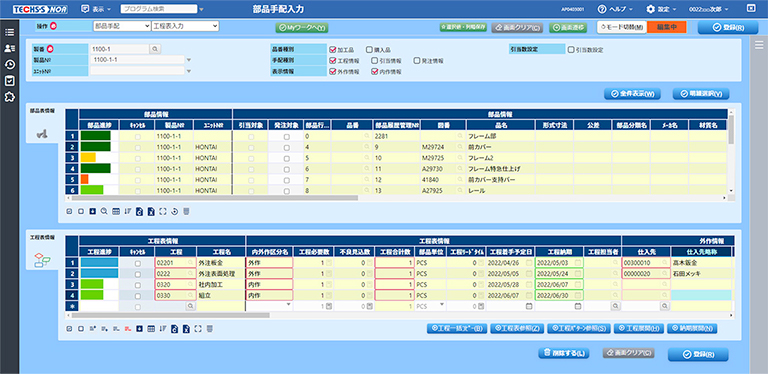This screenshot has height=374, width=768.
Task: Expand the 製品No 1100-1-1 dropdown arrow
Action: (189, 60)
